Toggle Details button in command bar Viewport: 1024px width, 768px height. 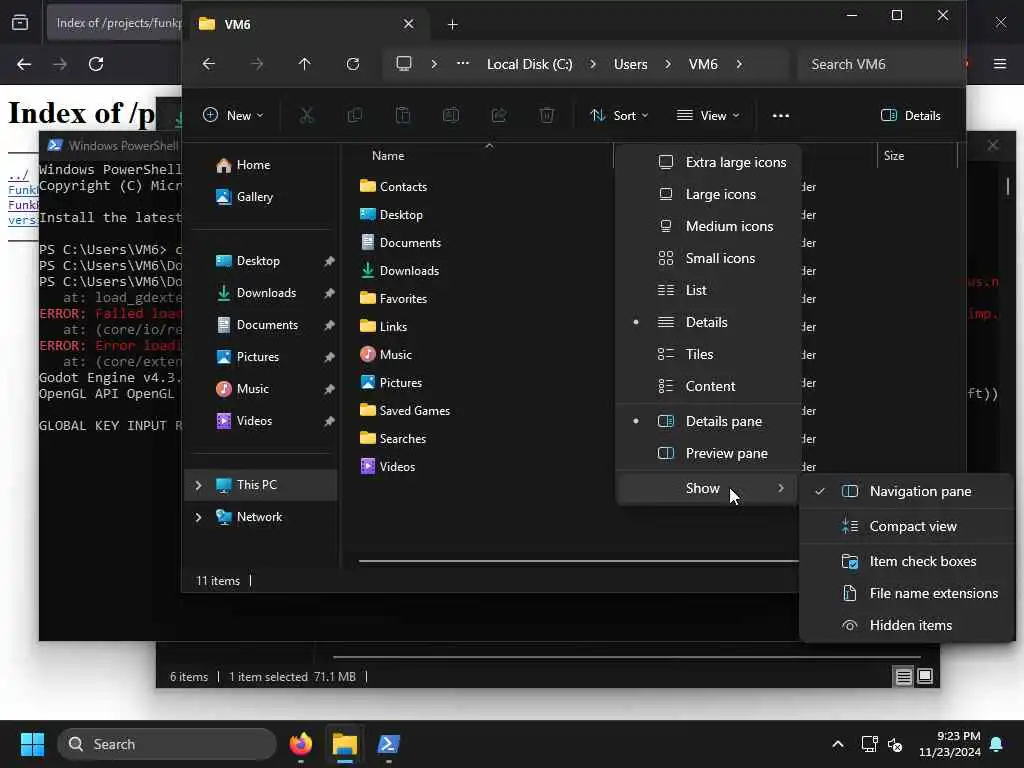(911, 116)
